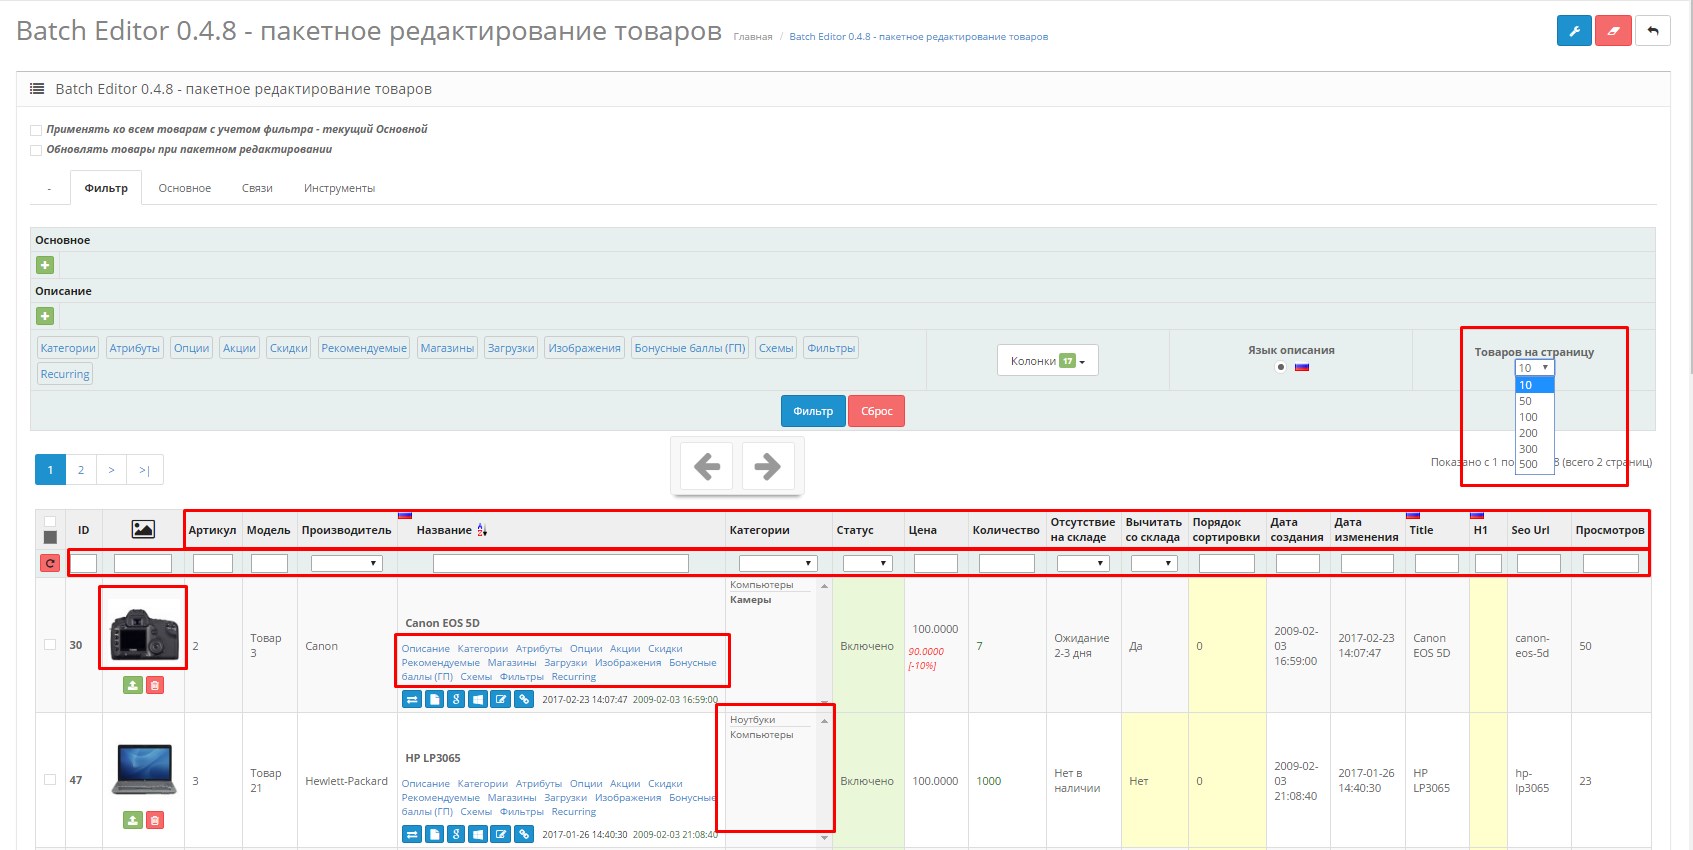Open the Атрибуты filter tag
This screenshot has height=850, width=1693.
coord(135,348)
